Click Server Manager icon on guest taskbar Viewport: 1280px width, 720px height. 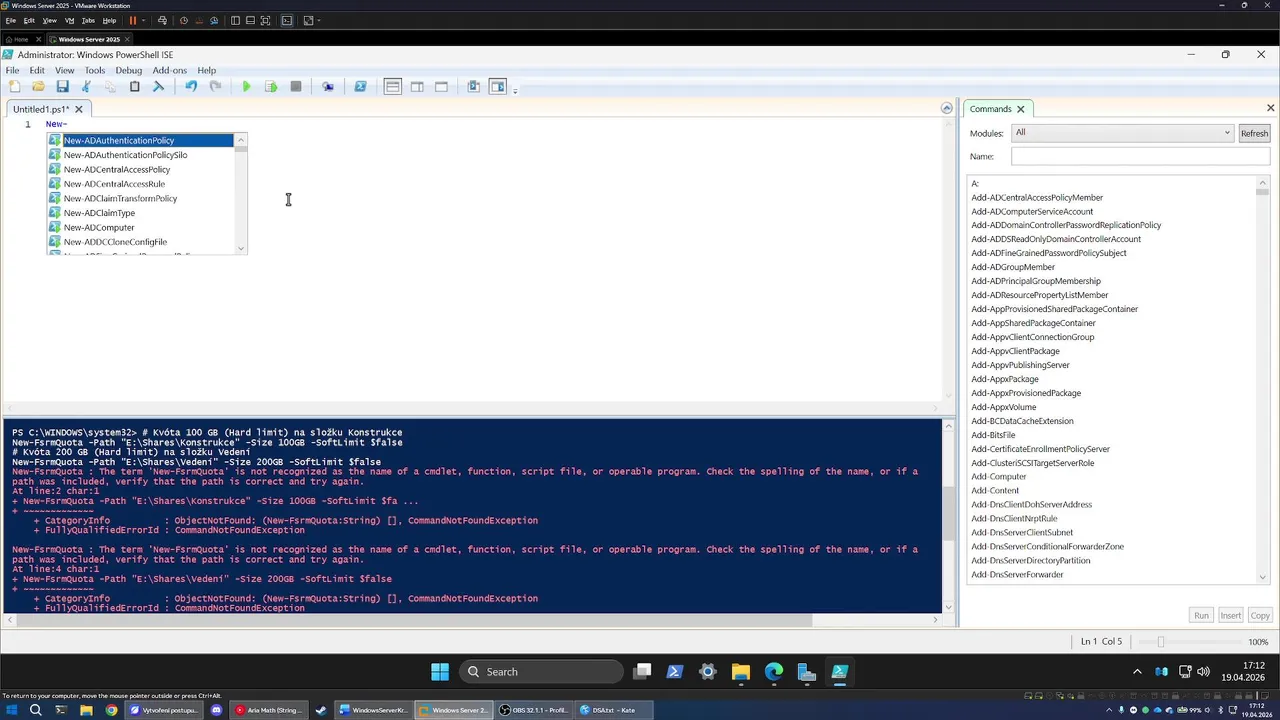[x=806, y=672]
